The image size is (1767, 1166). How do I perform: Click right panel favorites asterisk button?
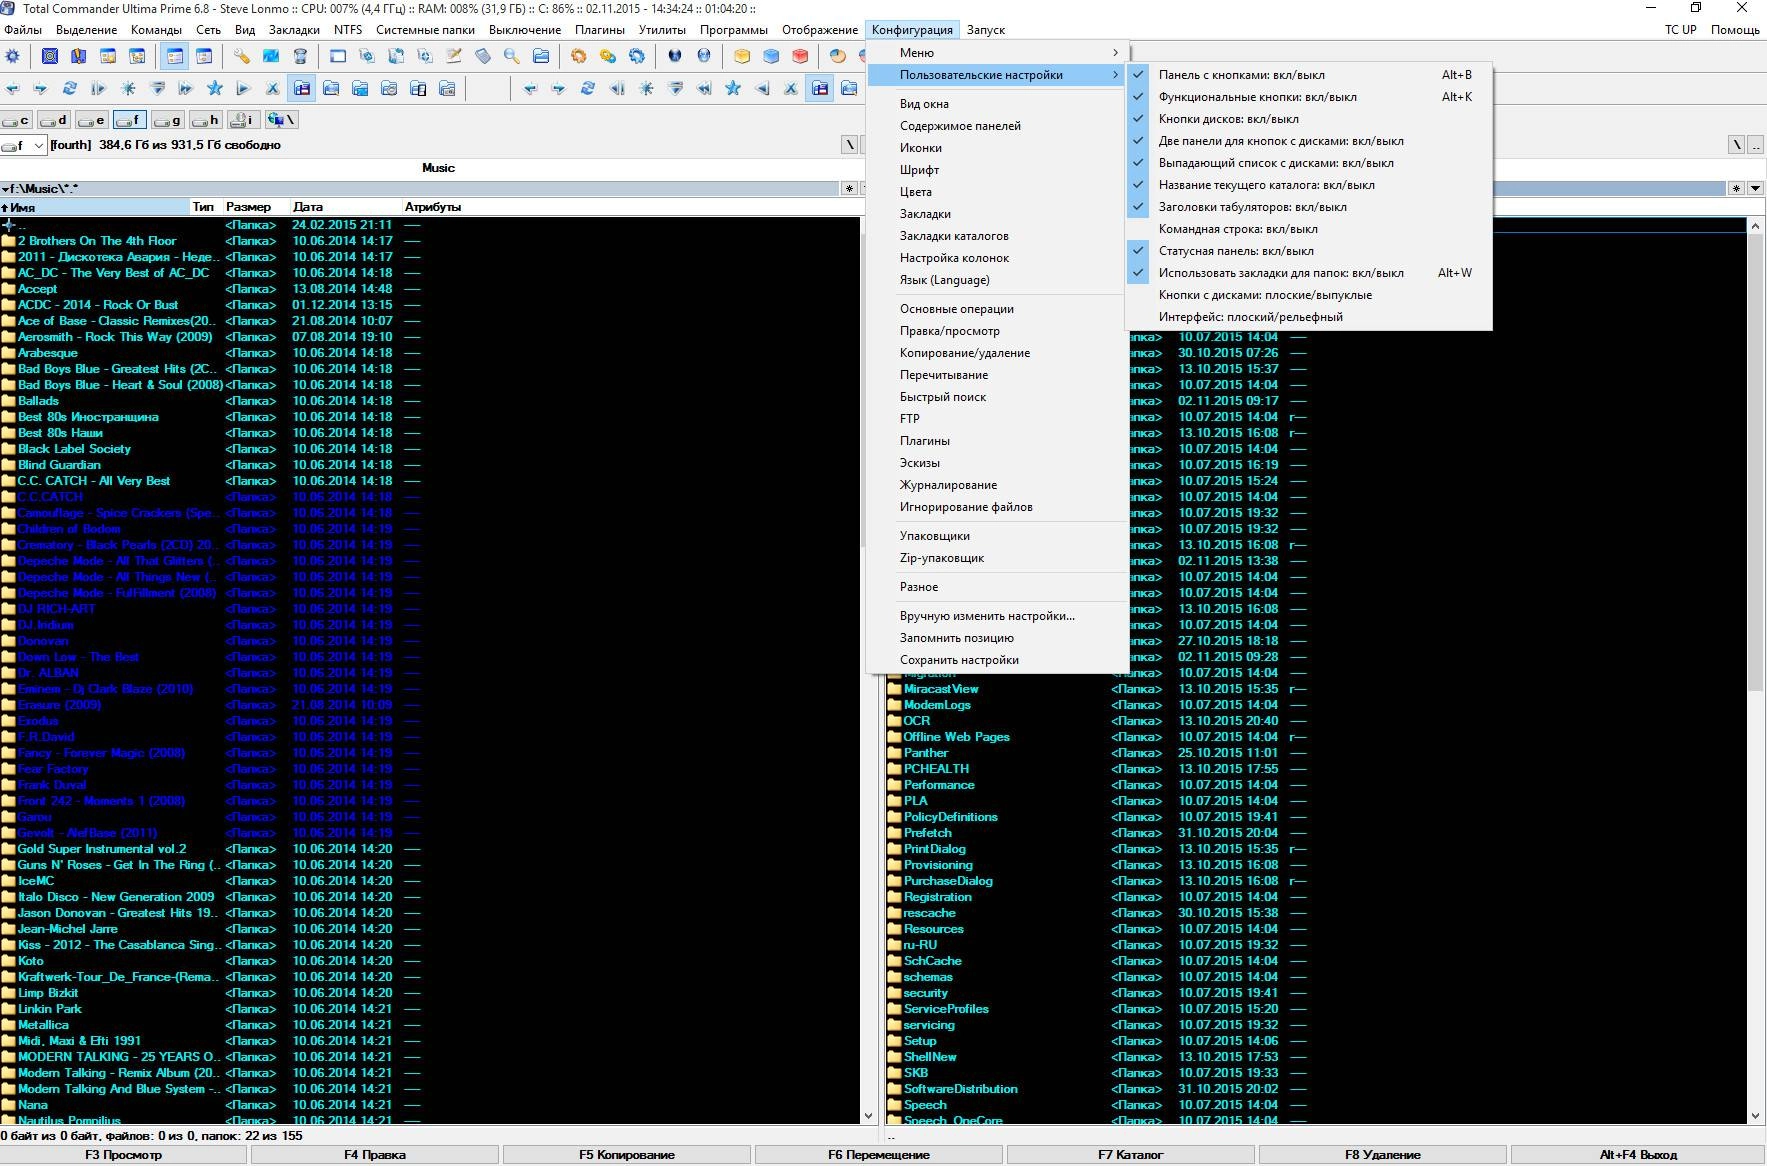point(1736,188)
